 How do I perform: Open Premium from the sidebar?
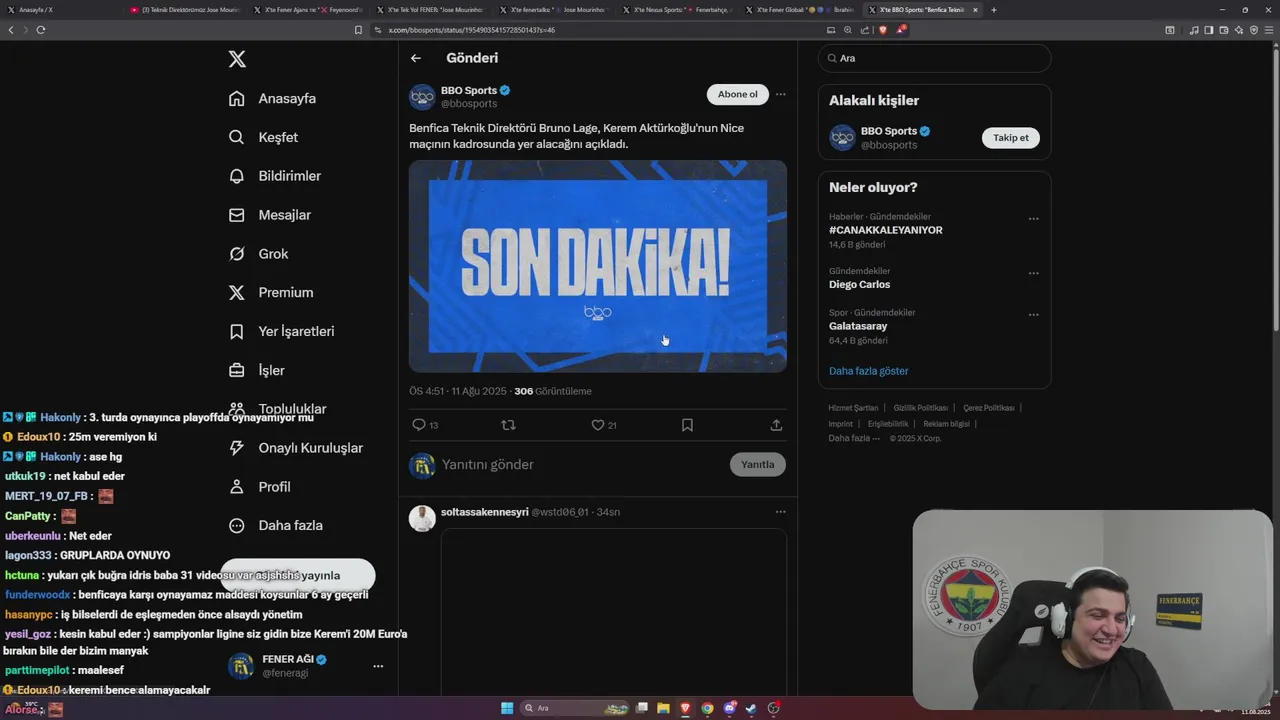coord(271,293)
